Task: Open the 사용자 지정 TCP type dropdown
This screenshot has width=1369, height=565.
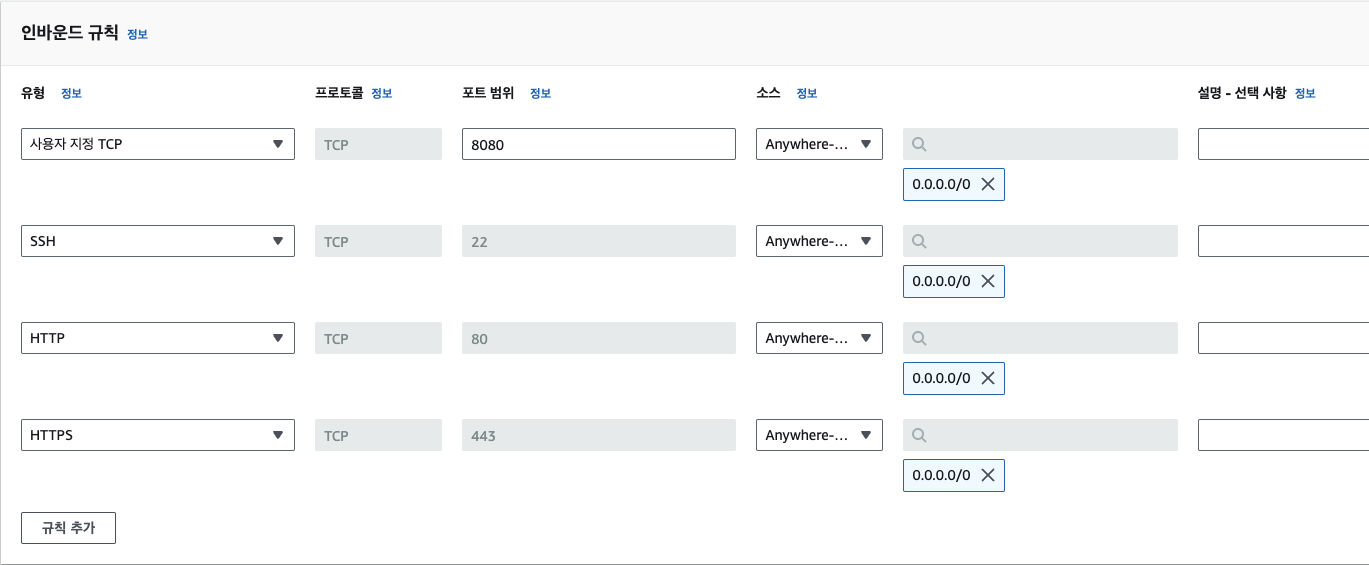Action: (158, 144)
